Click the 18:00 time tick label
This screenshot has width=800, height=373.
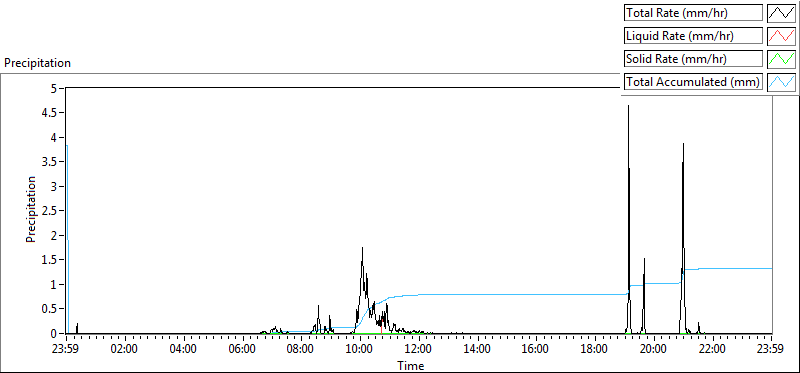(x=595, y=350)
